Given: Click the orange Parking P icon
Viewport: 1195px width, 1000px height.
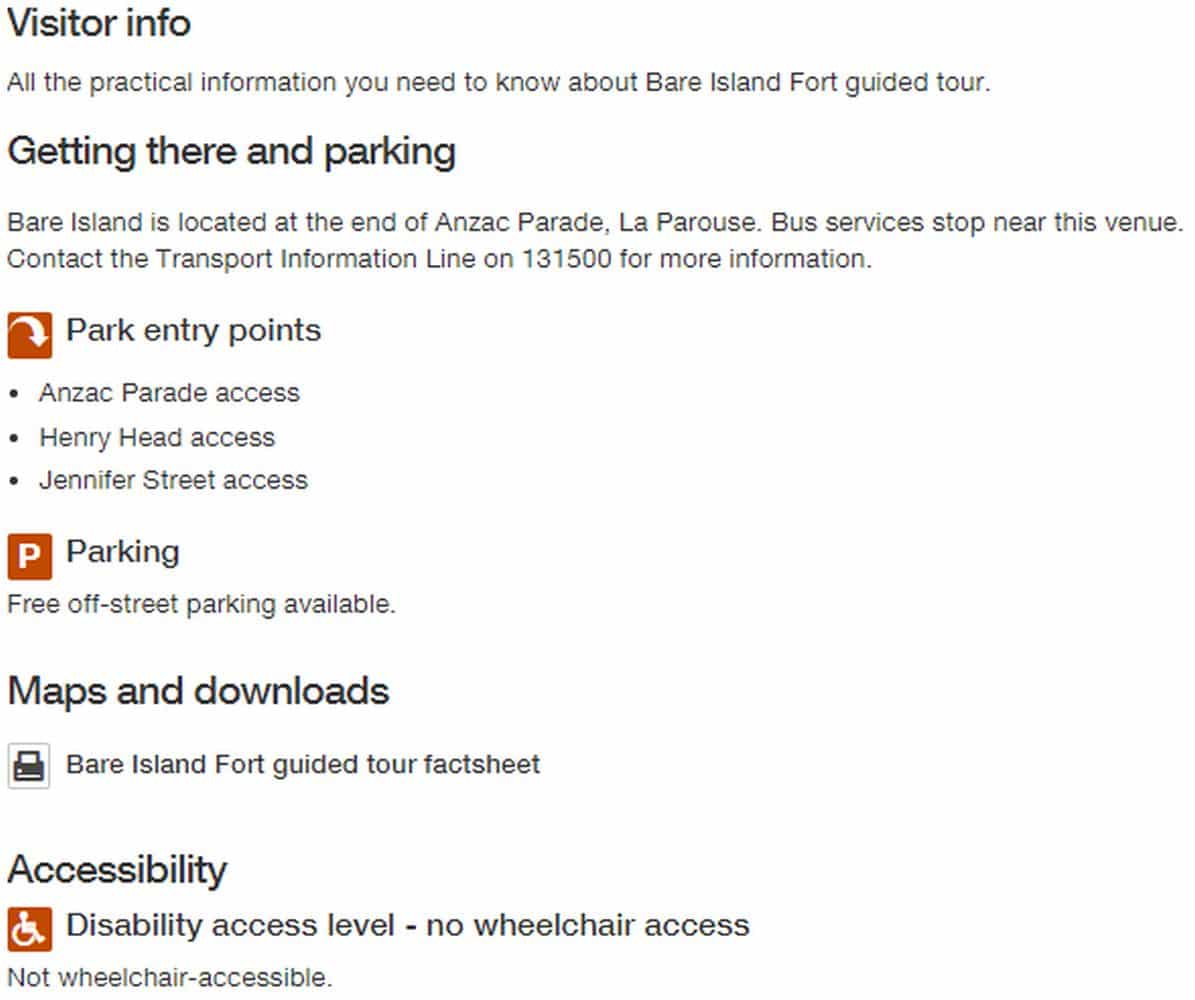Looking at the screenshot, I should [x=30, y=556].
